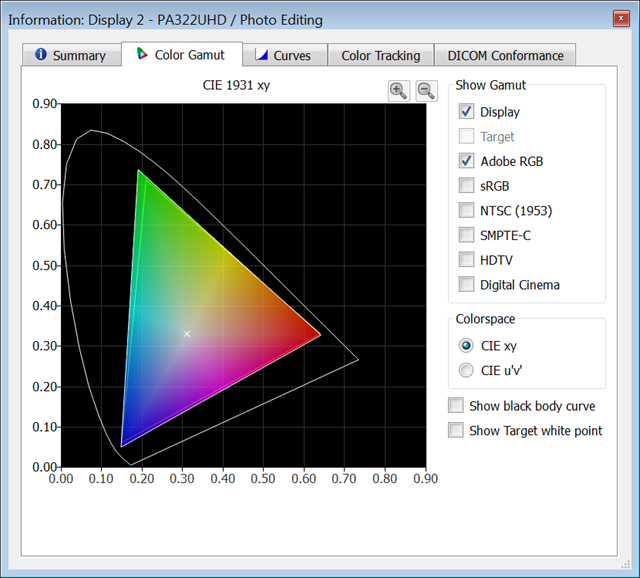The height and width of the screenshot is (578, 640).
Task: Click the white point marker in gamut plot
Action: click(187, 333)
